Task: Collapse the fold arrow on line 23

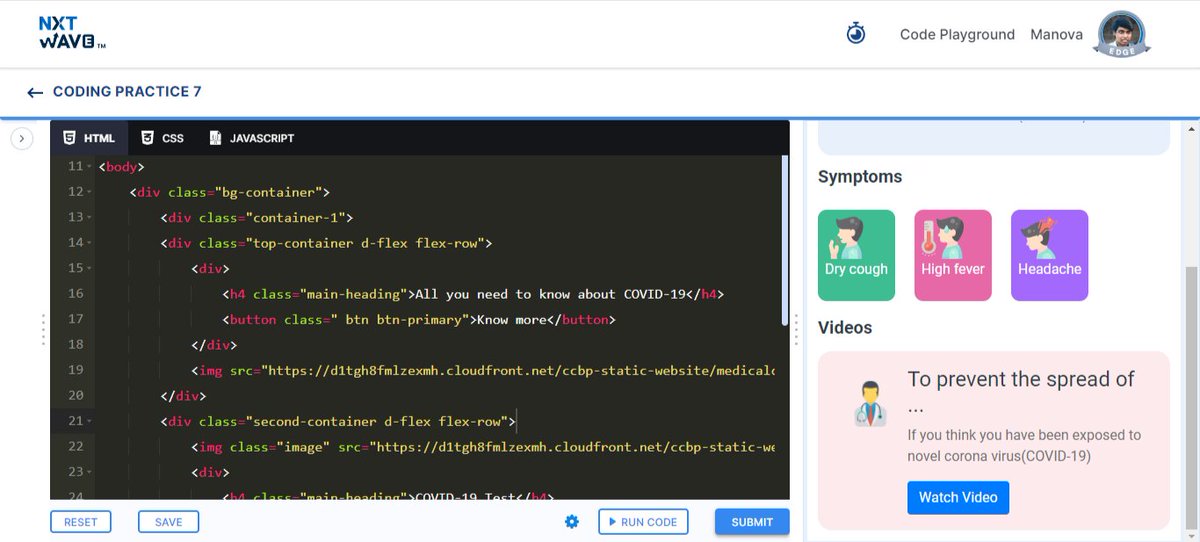Action: tap(90, 472)
